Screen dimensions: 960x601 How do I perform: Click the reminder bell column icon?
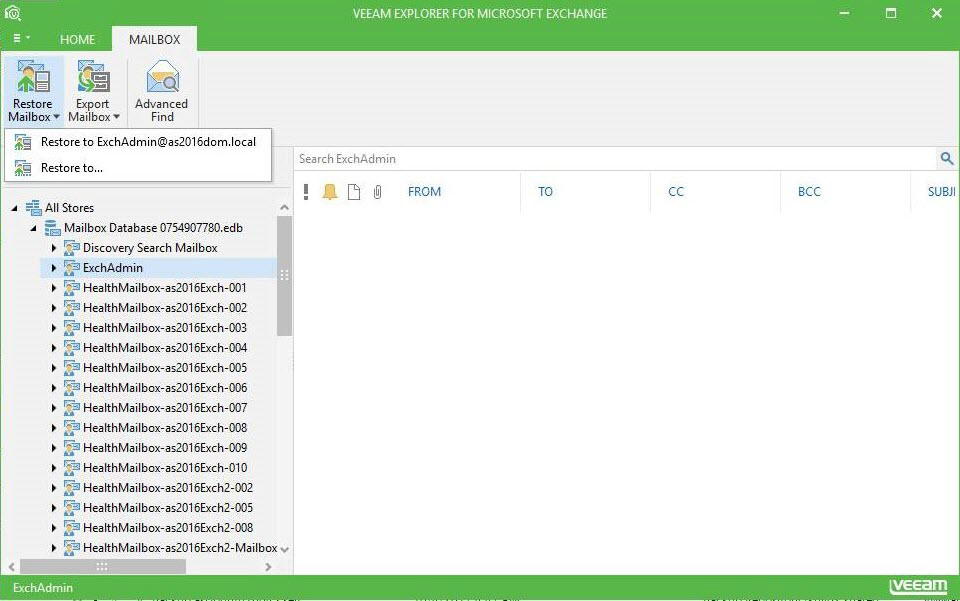point(329,192)
